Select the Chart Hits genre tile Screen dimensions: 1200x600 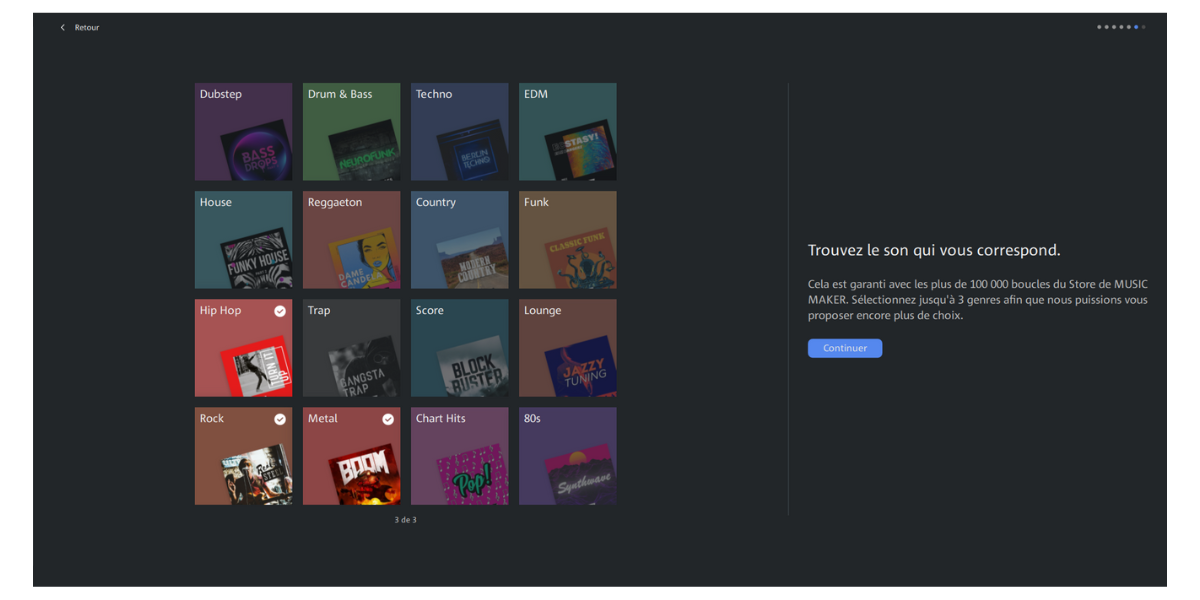pos(459,456)
